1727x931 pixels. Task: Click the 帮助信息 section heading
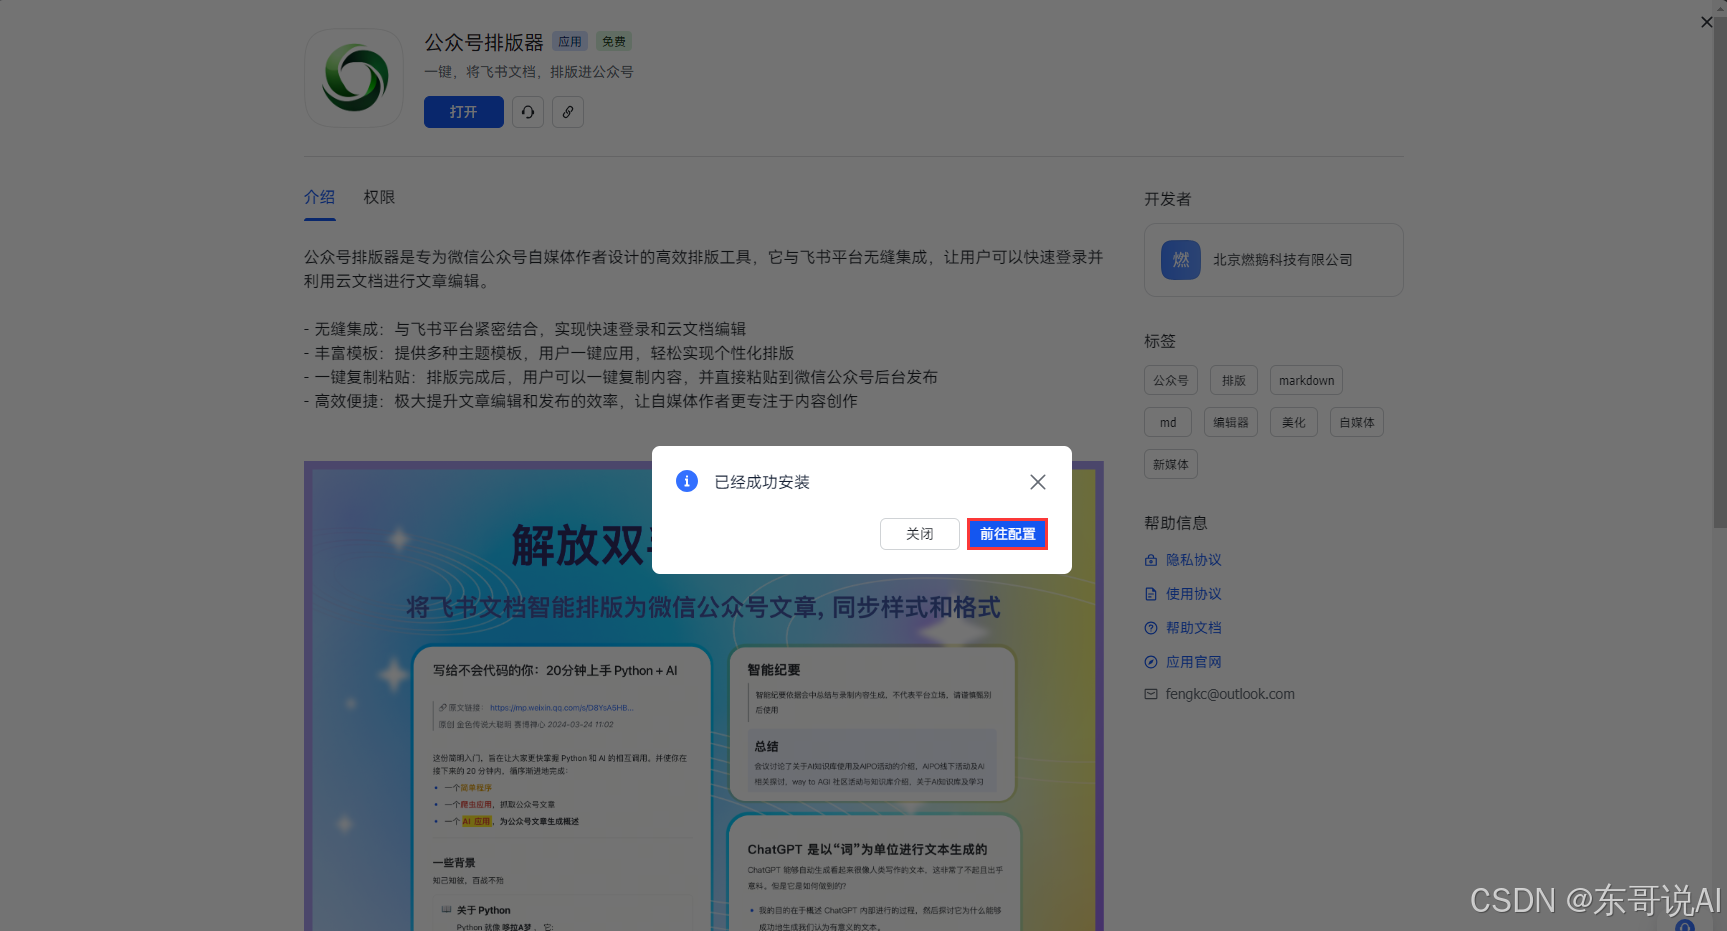[x=1176, y=523]
